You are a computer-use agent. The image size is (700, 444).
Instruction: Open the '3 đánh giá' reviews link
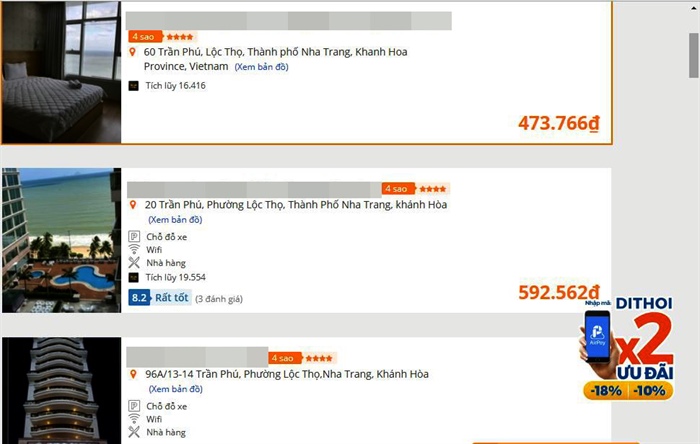tap(218, 298)
